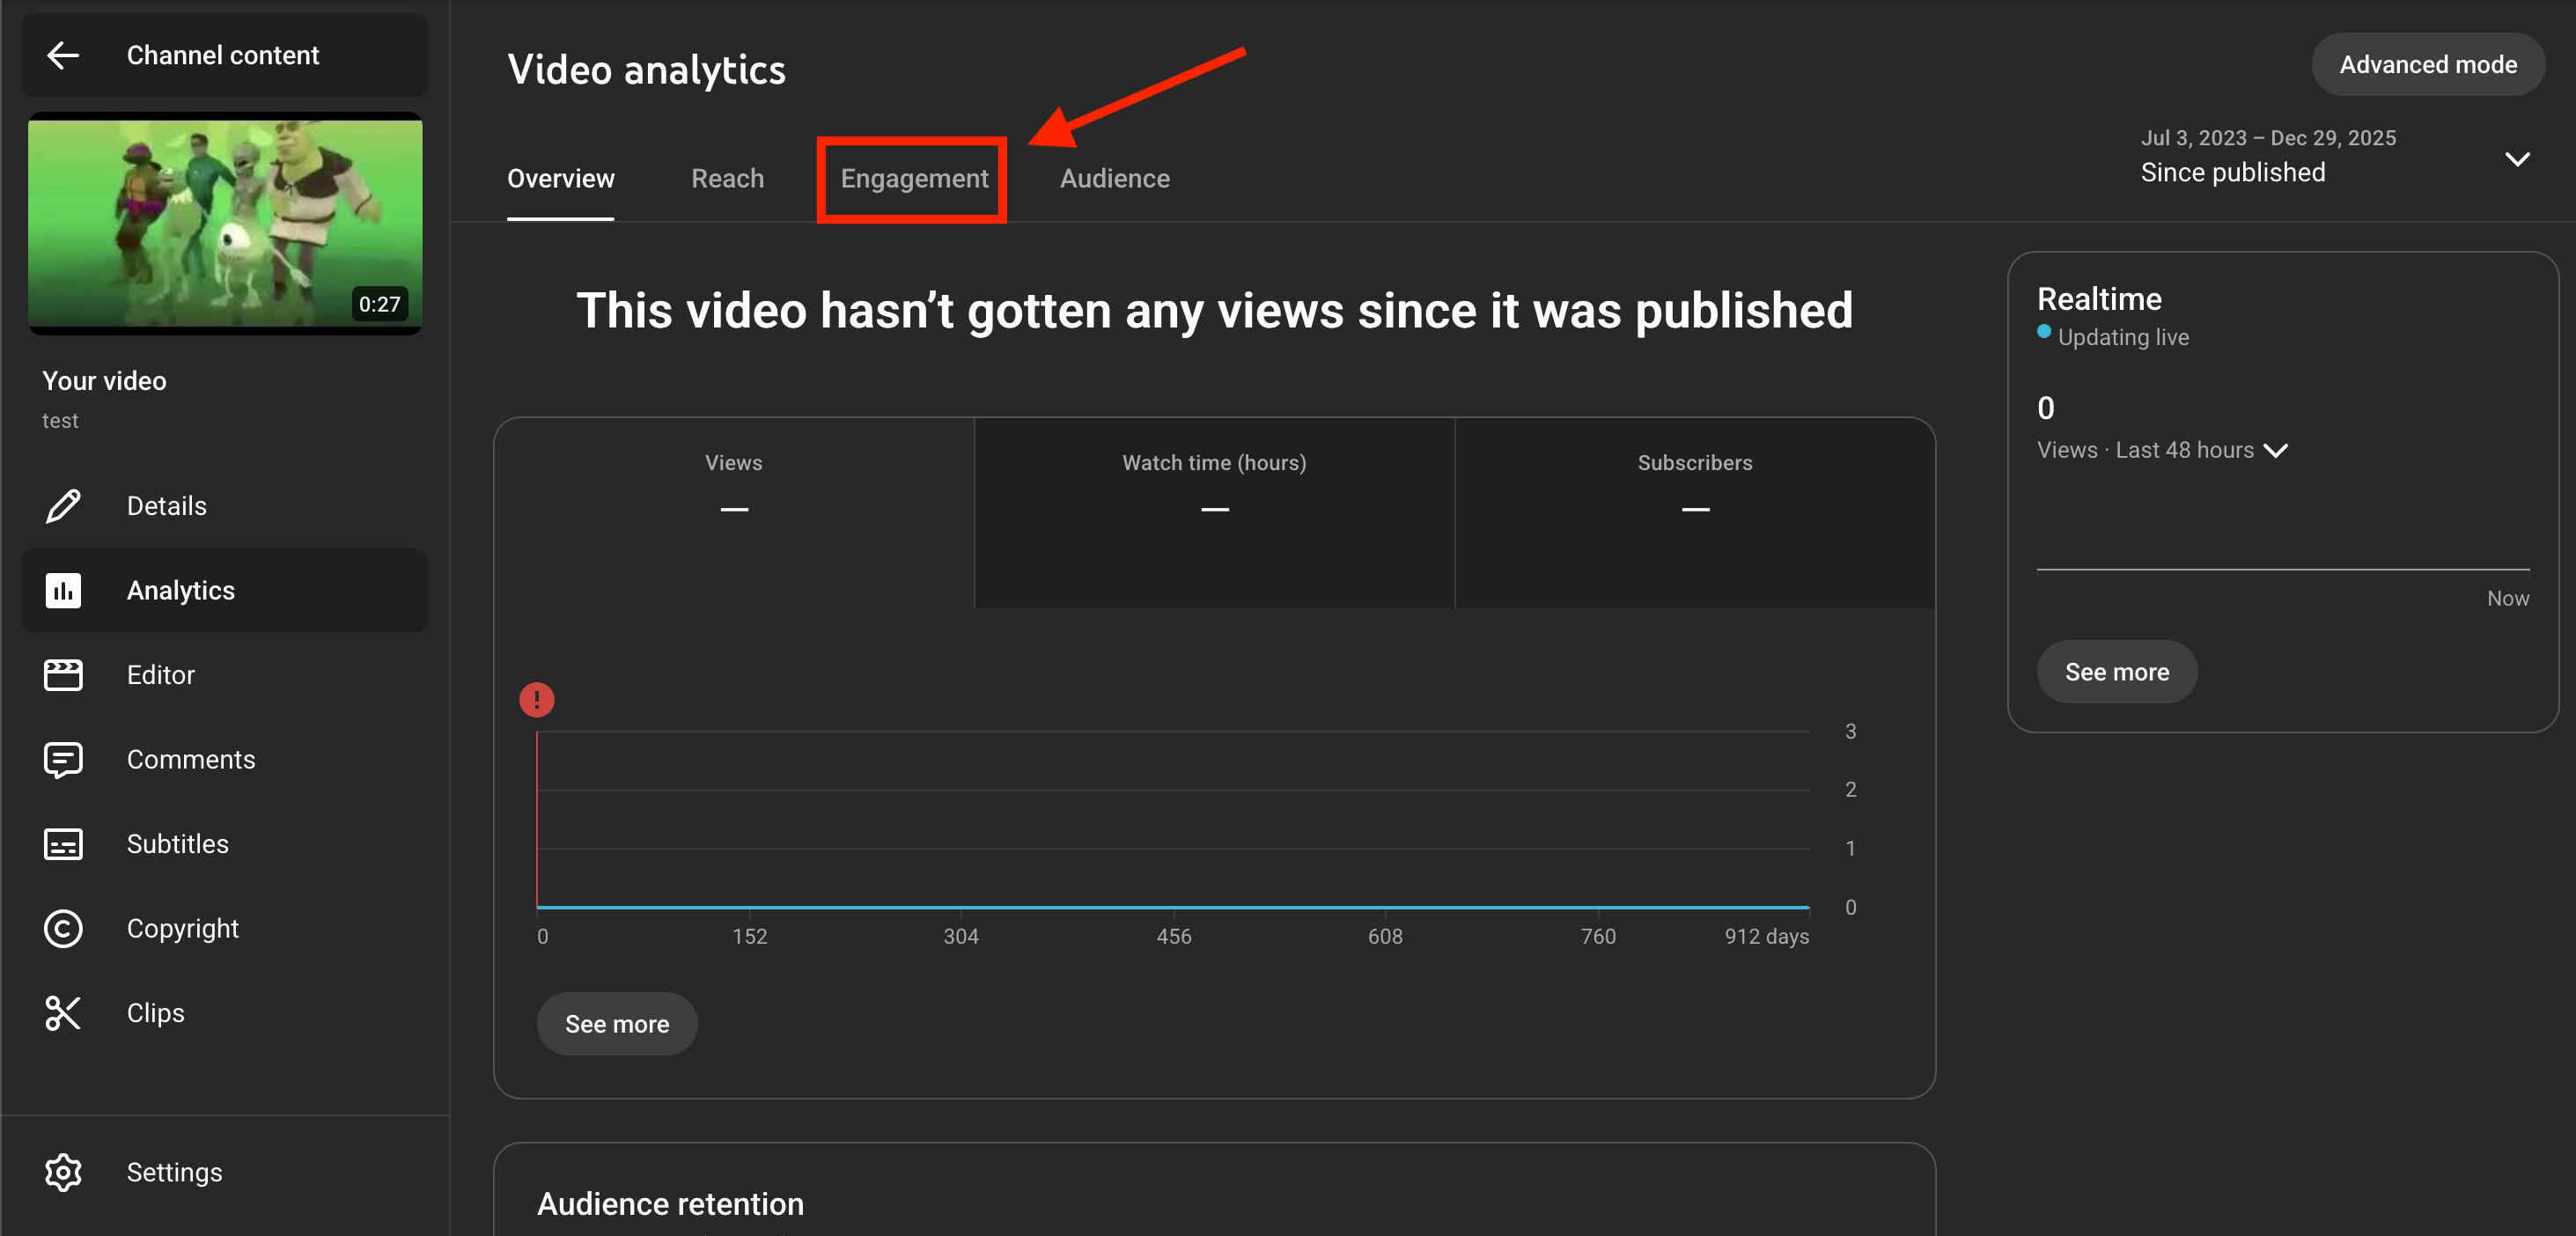Viewport: 2576px width, 1236px height.
Task: Click See more below the views chart
Action: point(616,1023)
